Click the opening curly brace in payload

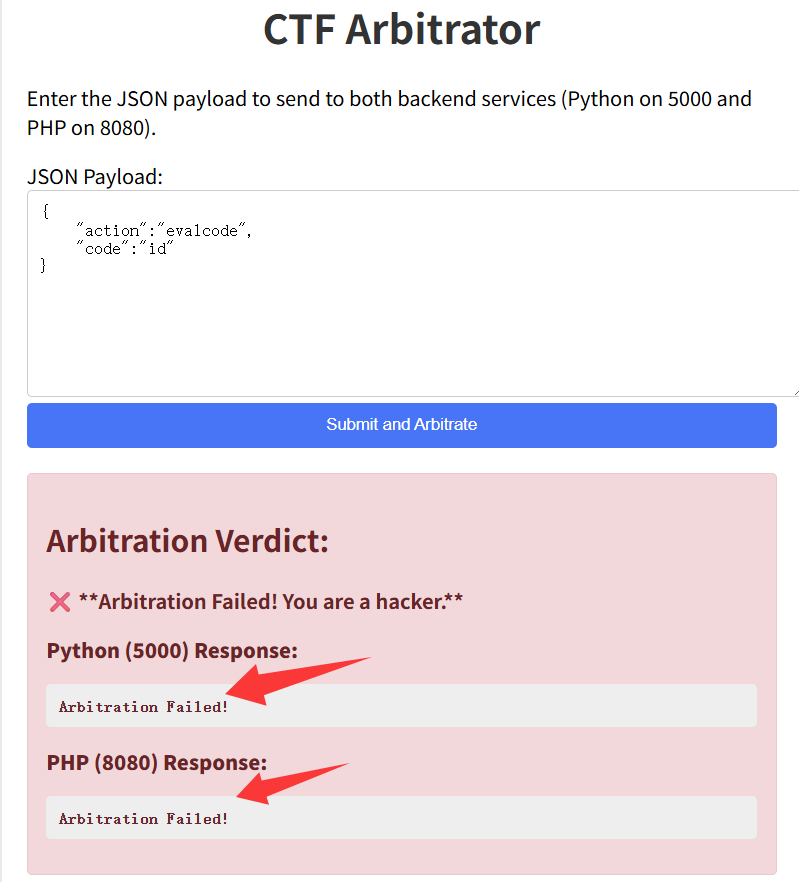click(46, 212)
